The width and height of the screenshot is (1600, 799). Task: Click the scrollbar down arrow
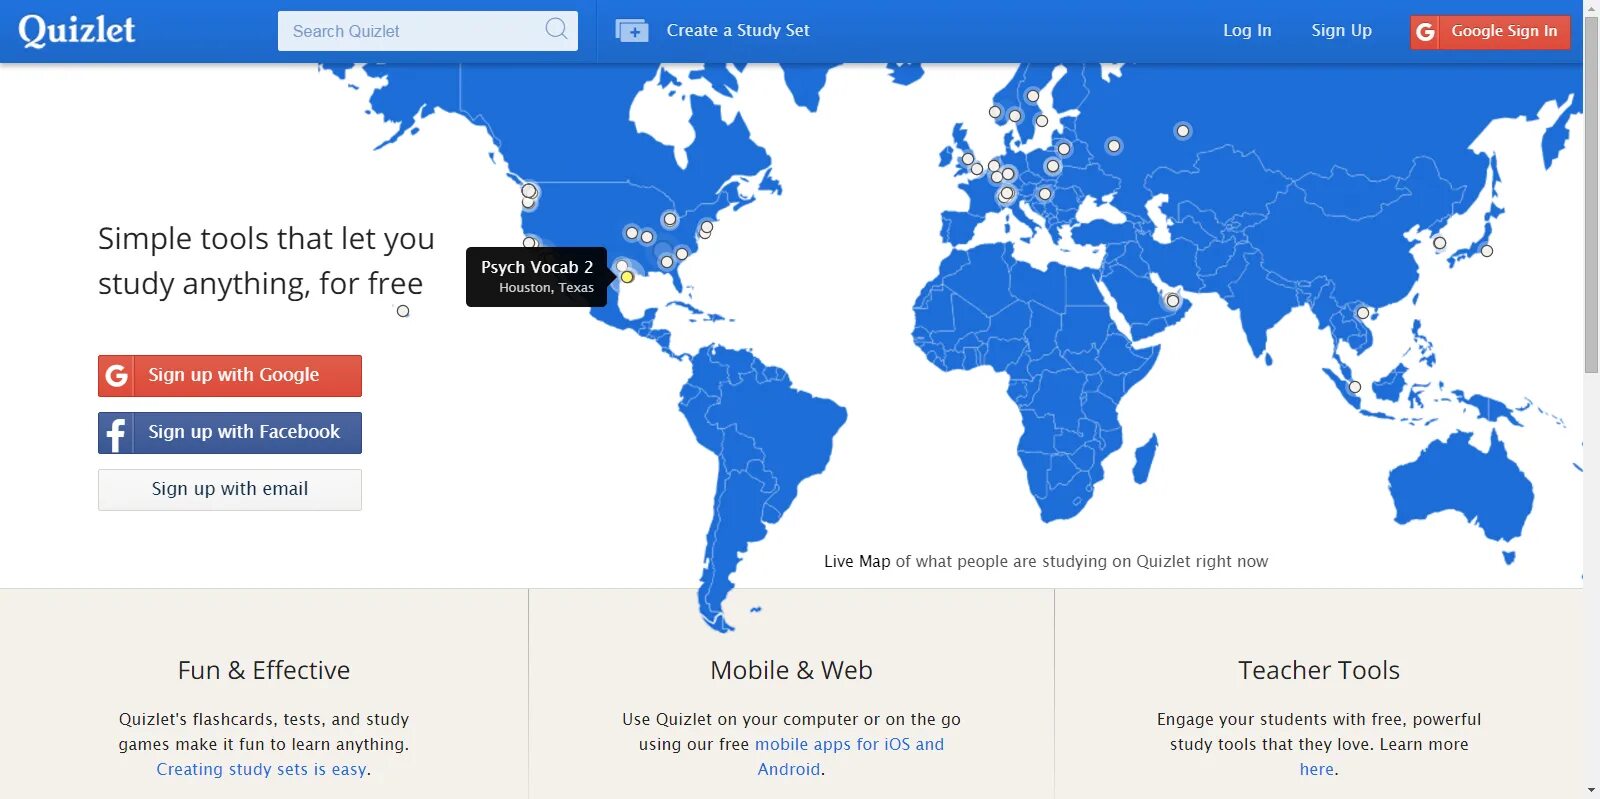tap(1591, 790)
